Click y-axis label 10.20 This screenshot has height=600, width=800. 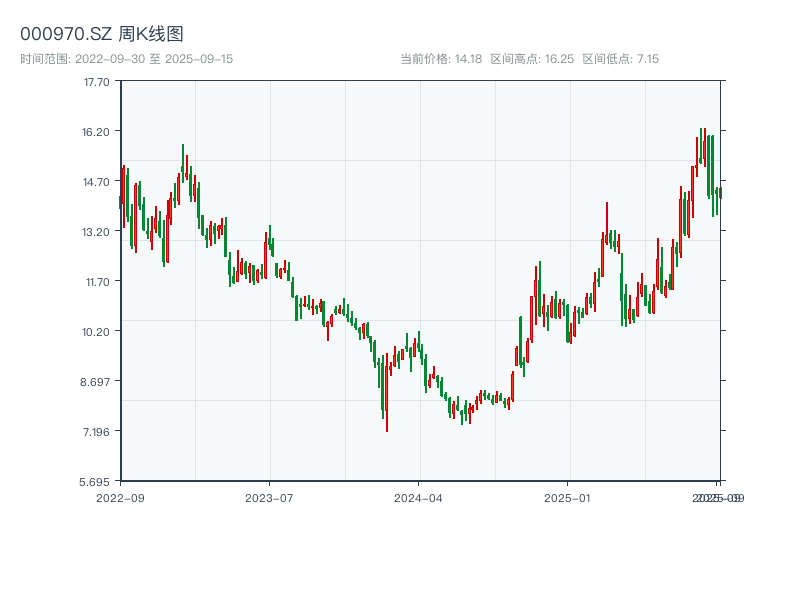(x=96, y=332)
